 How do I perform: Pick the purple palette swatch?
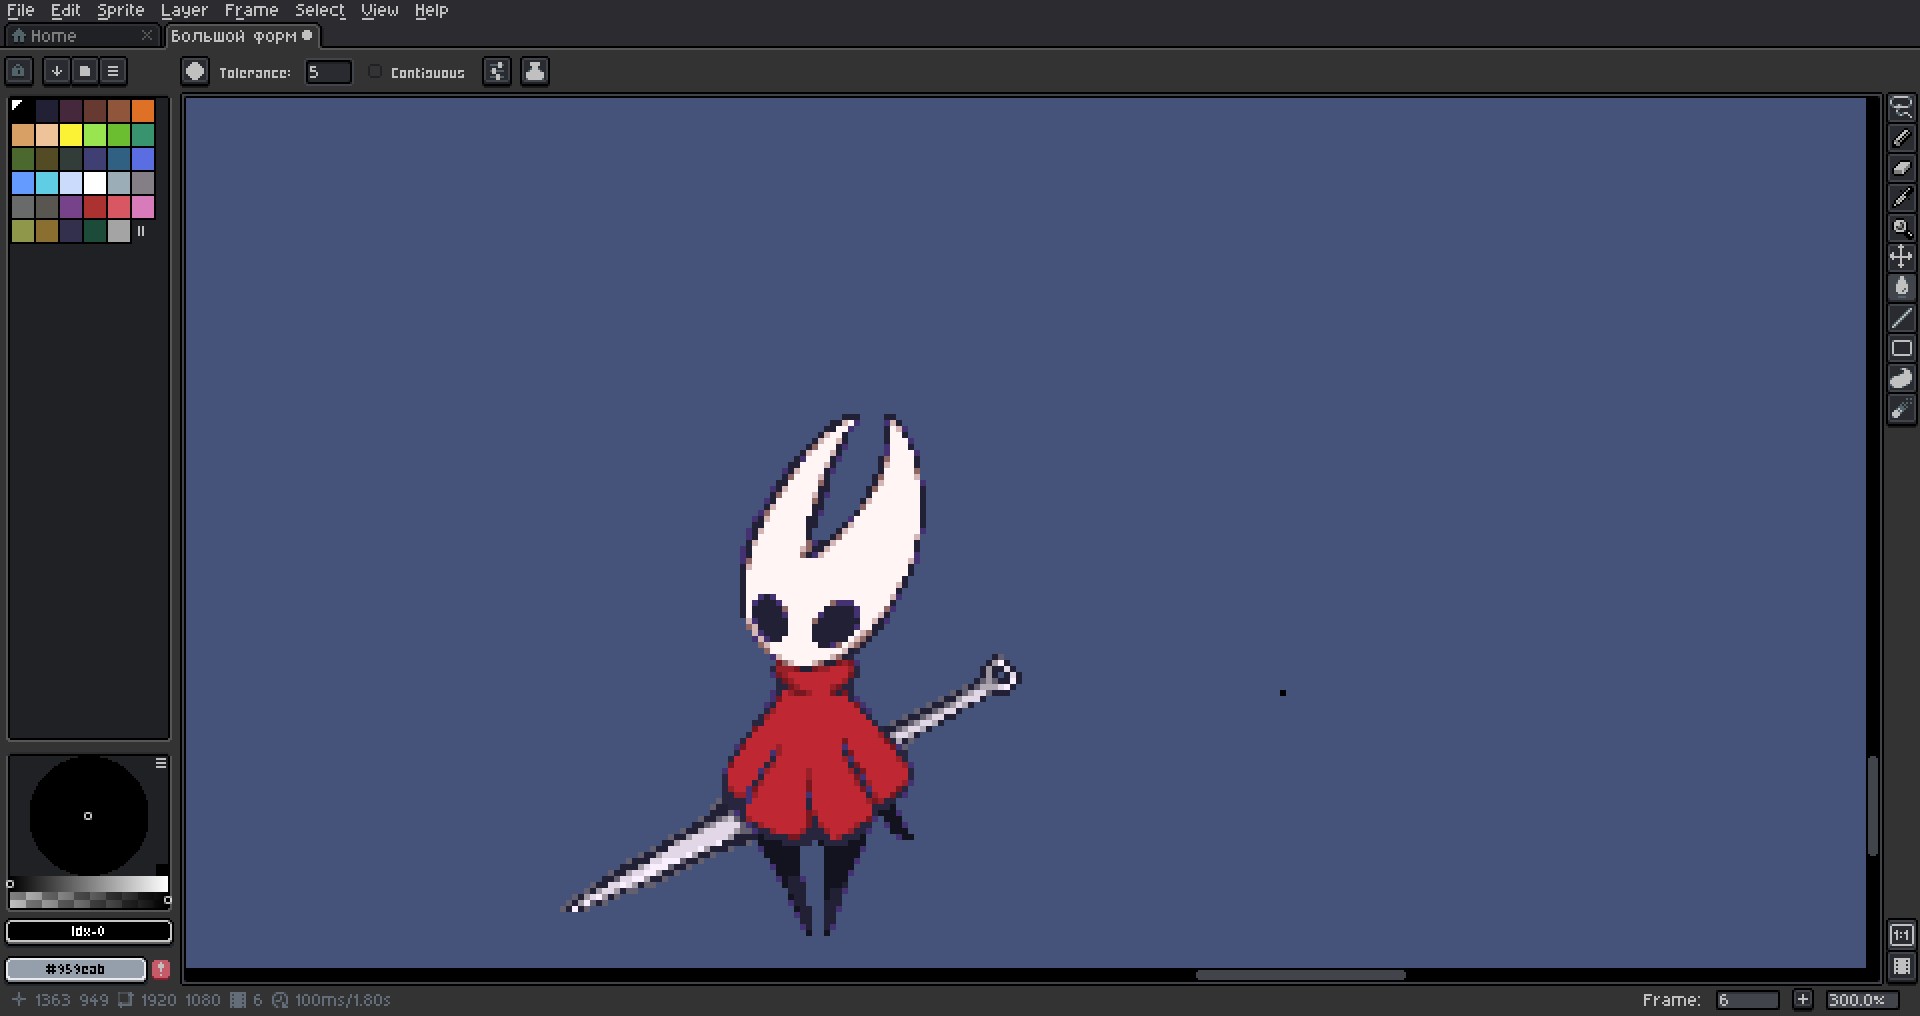(x=71, y=206)
